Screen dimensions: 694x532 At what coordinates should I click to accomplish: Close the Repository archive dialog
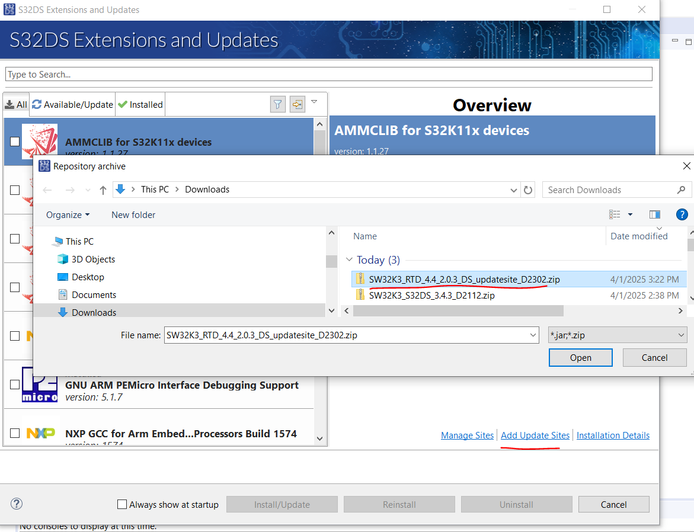click(686, 166)
